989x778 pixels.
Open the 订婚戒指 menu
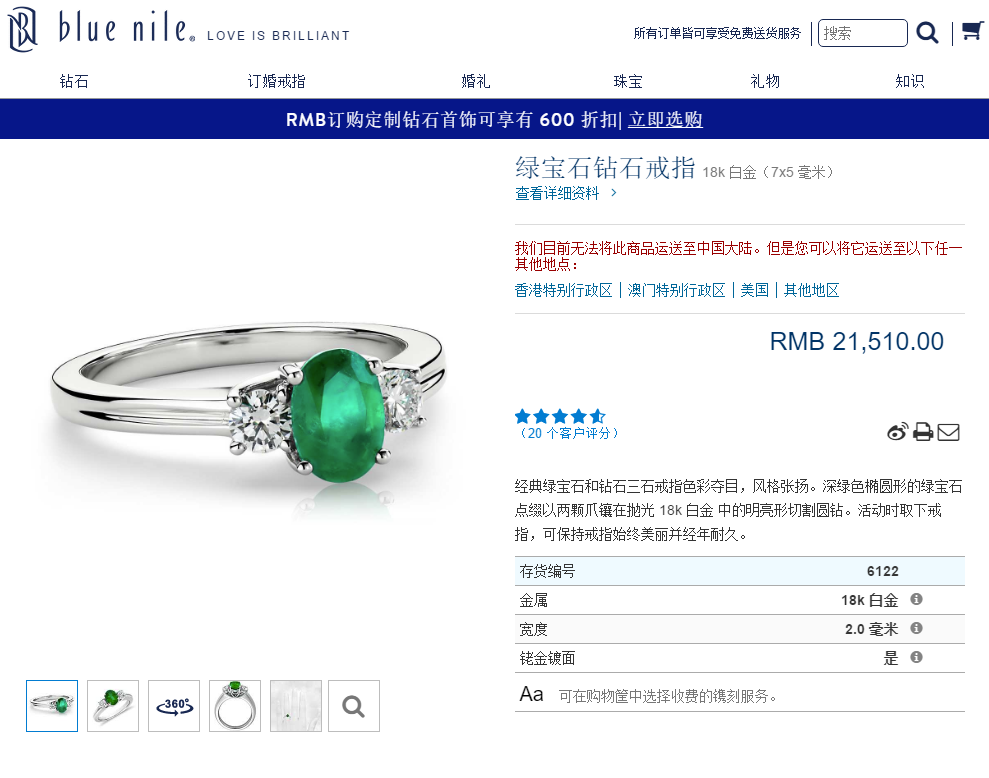pyautogui.click(x=276, y=81)
